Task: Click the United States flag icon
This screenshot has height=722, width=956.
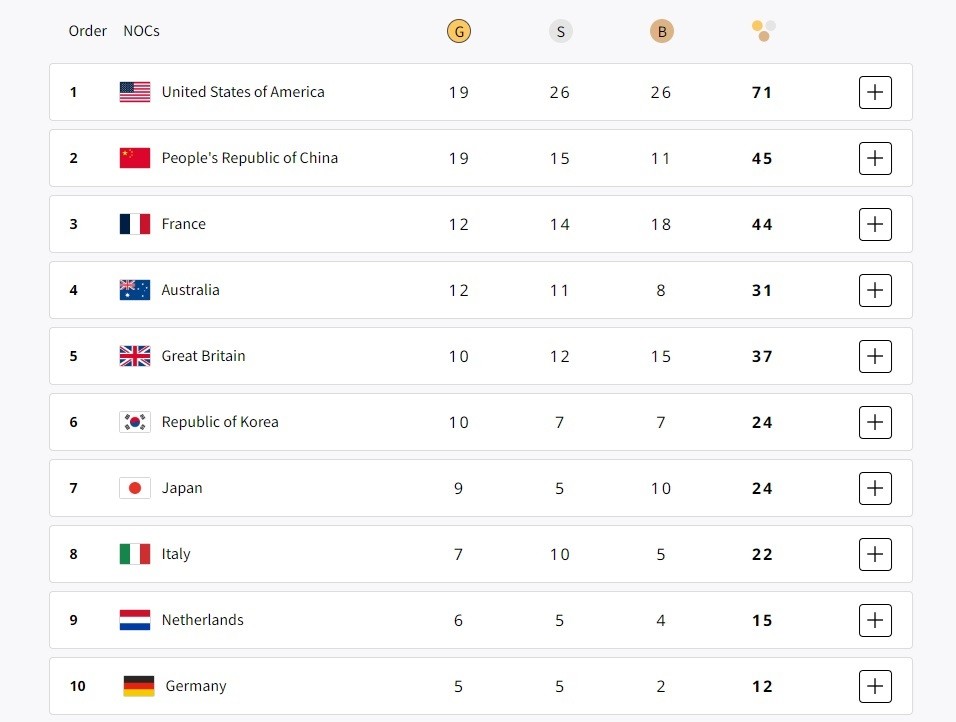Action: click(x=134, y=91)
